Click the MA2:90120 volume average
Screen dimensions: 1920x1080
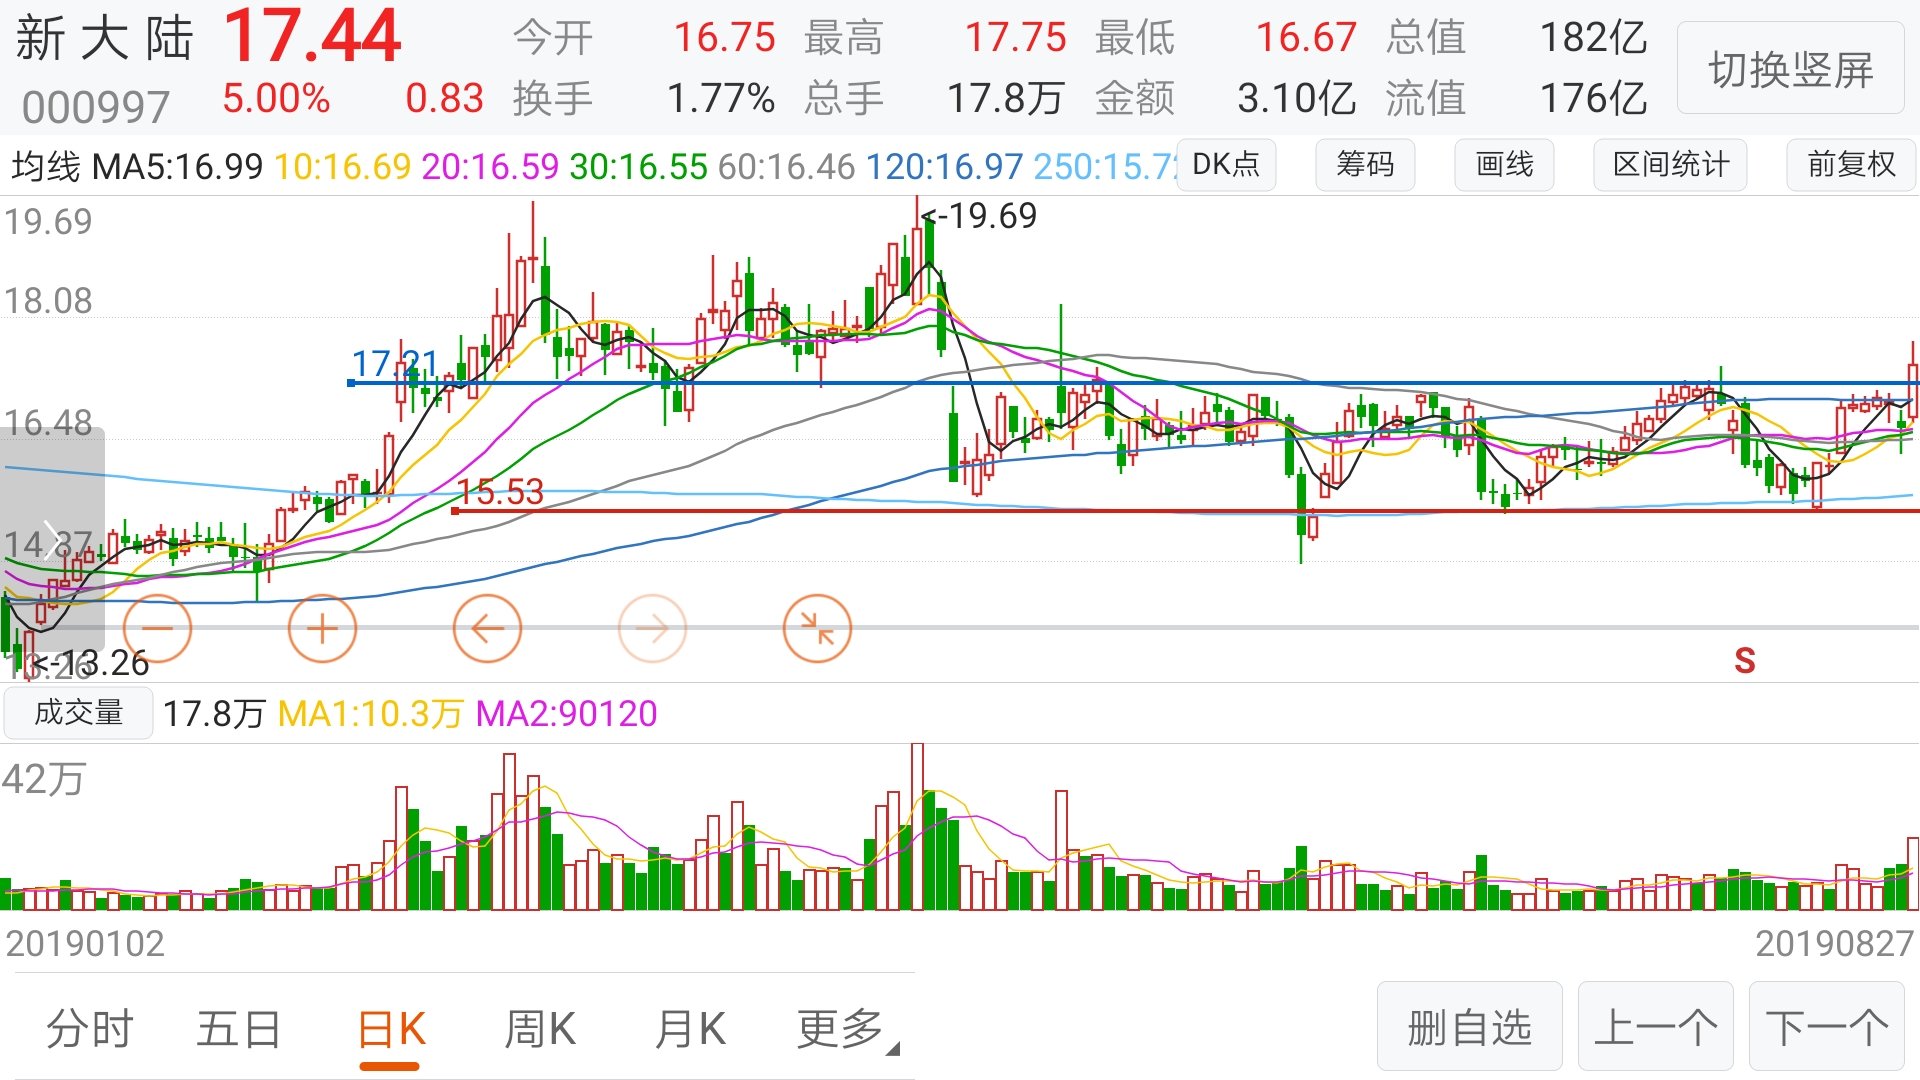566,713
